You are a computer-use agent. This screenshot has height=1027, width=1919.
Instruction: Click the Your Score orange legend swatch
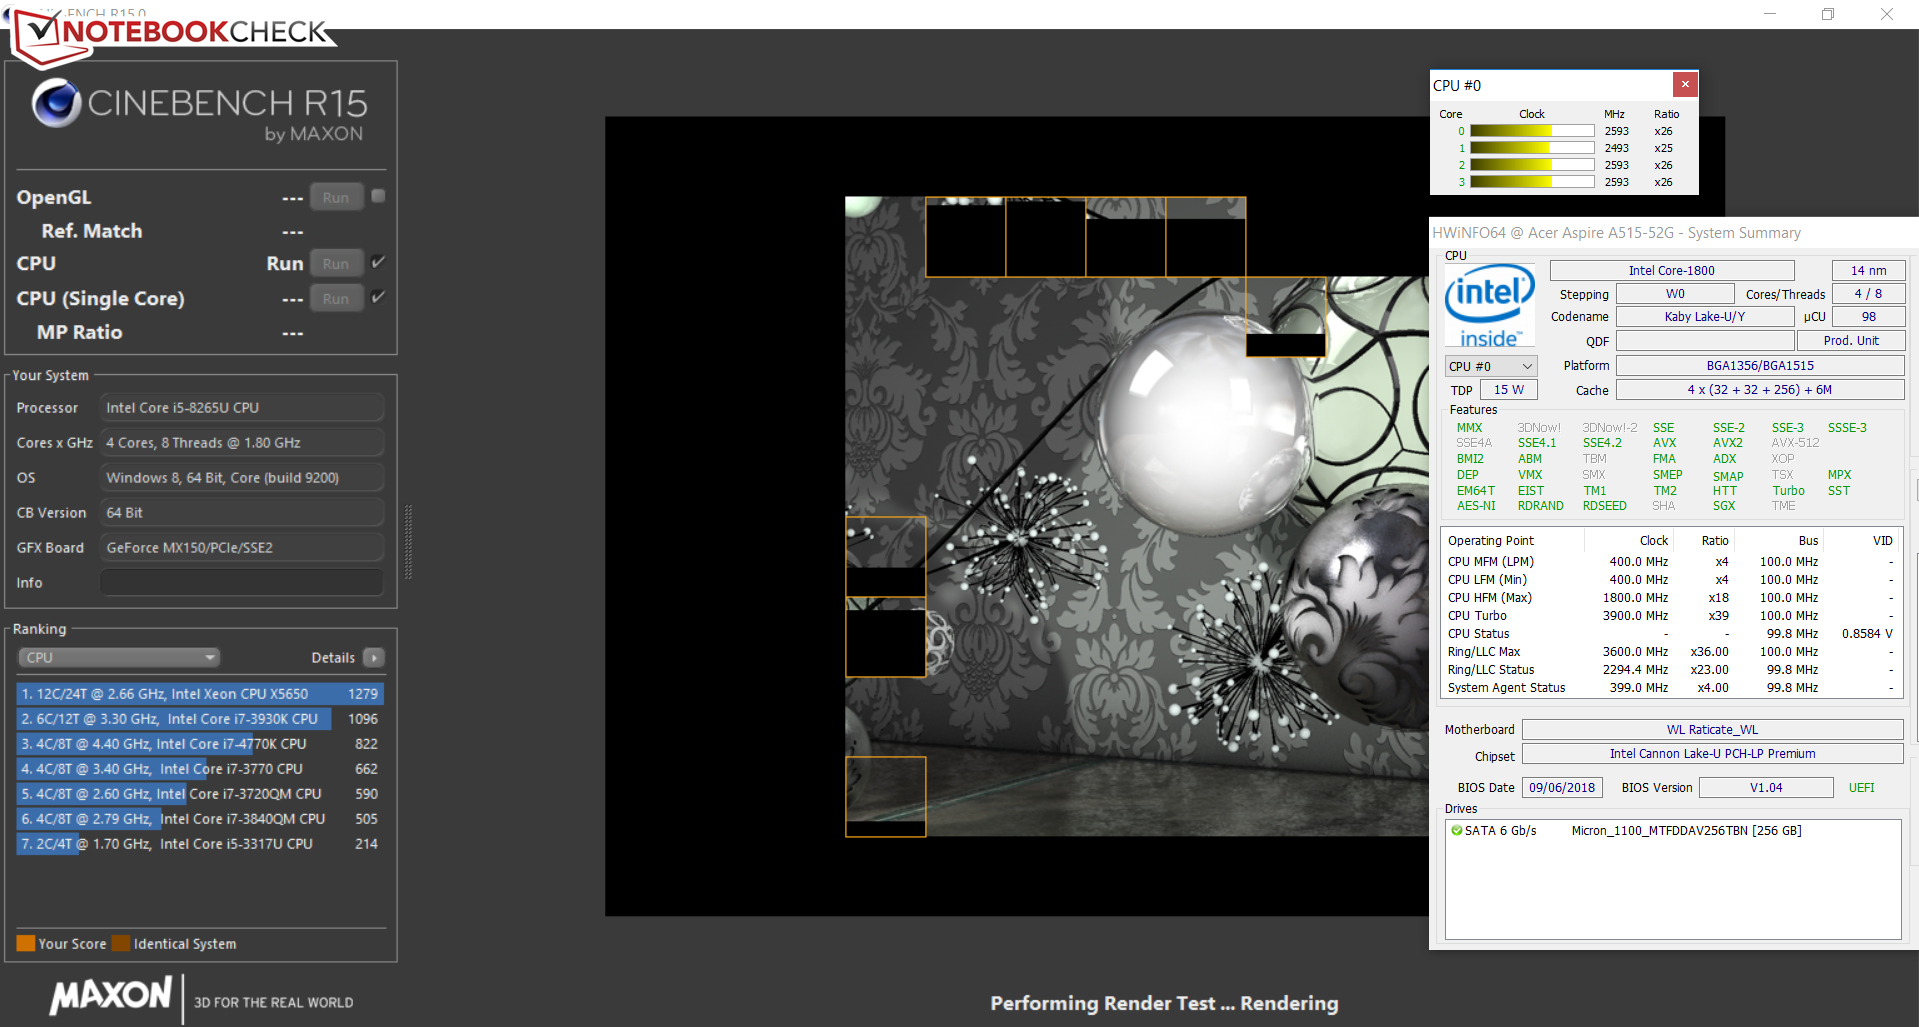pos(26,944)
